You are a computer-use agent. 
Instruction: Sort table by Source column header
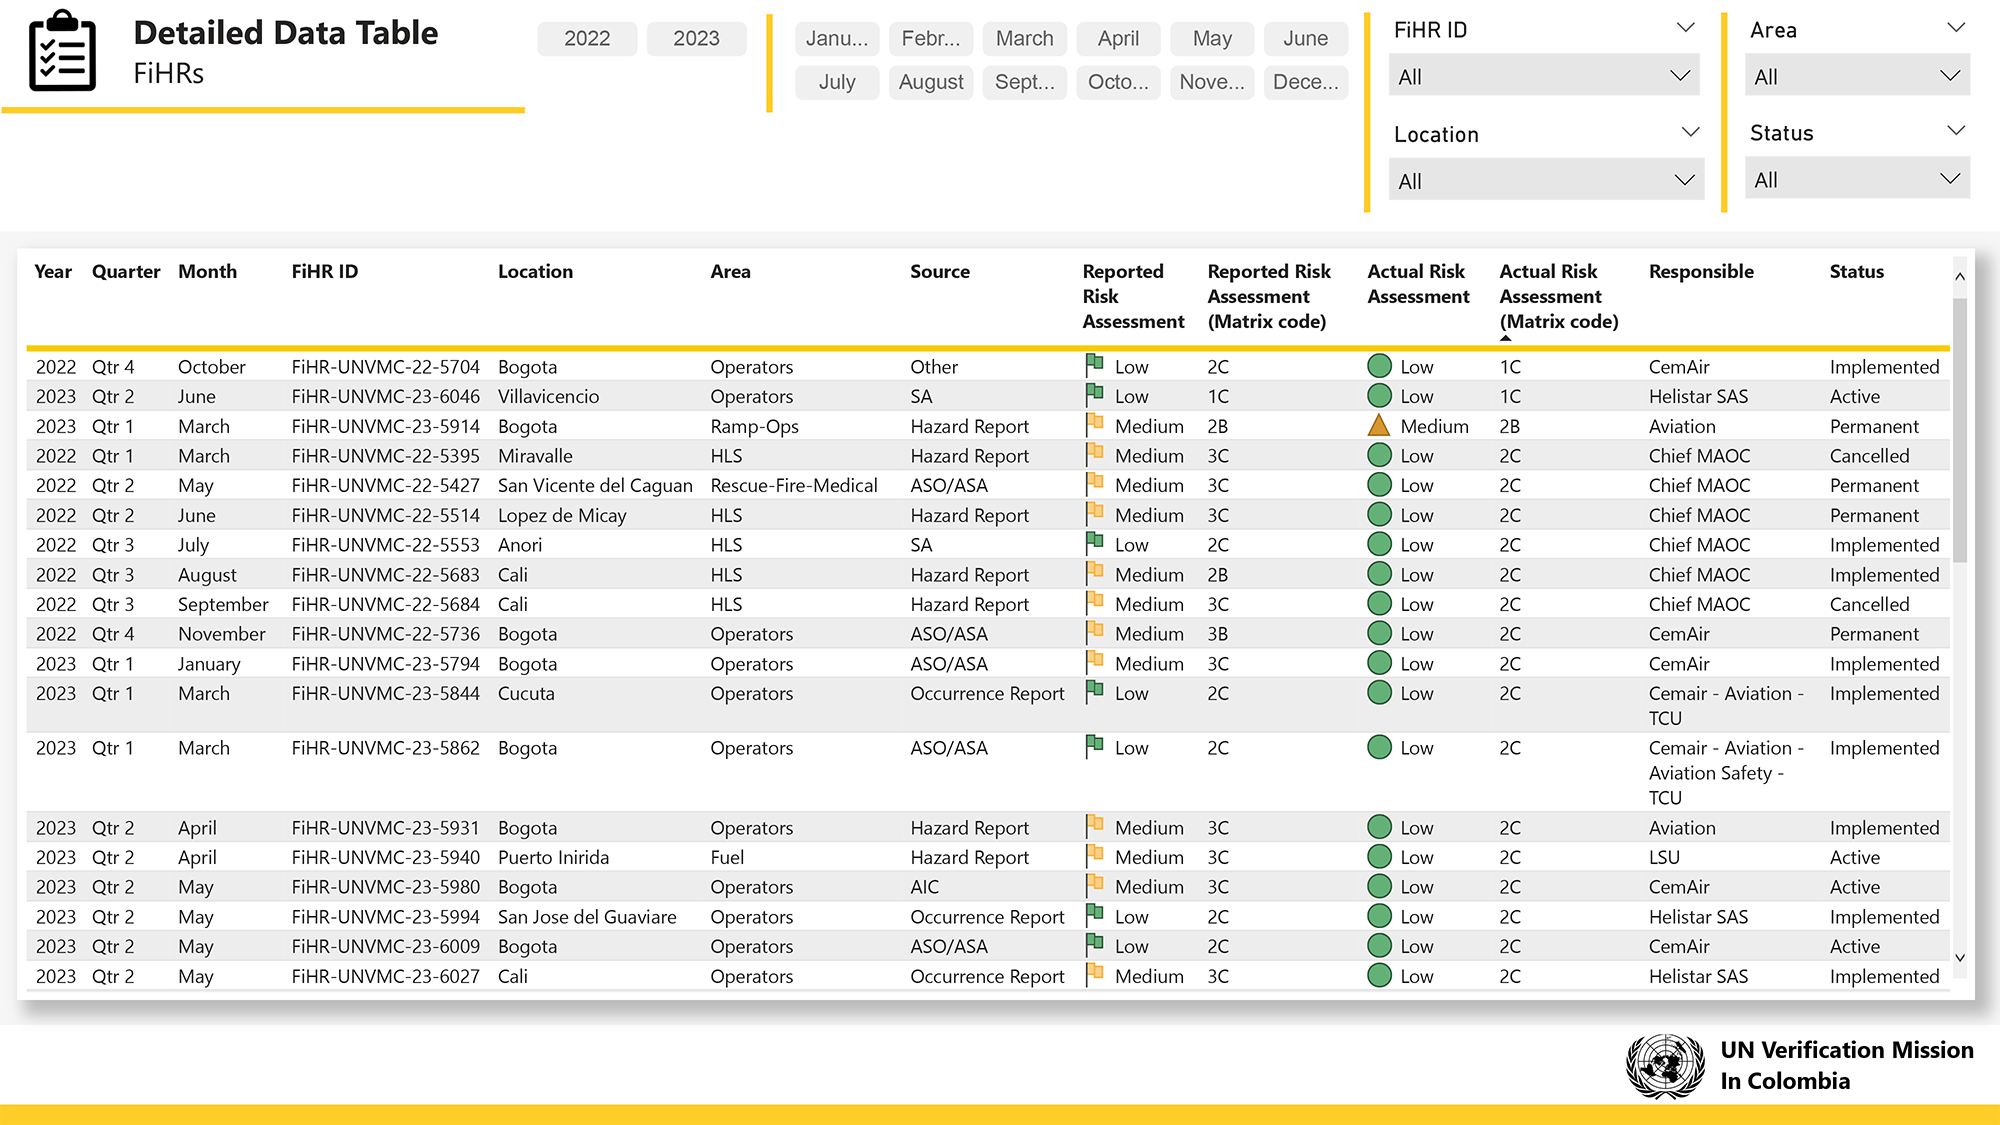pyautogui.click(x=940, y=271)
